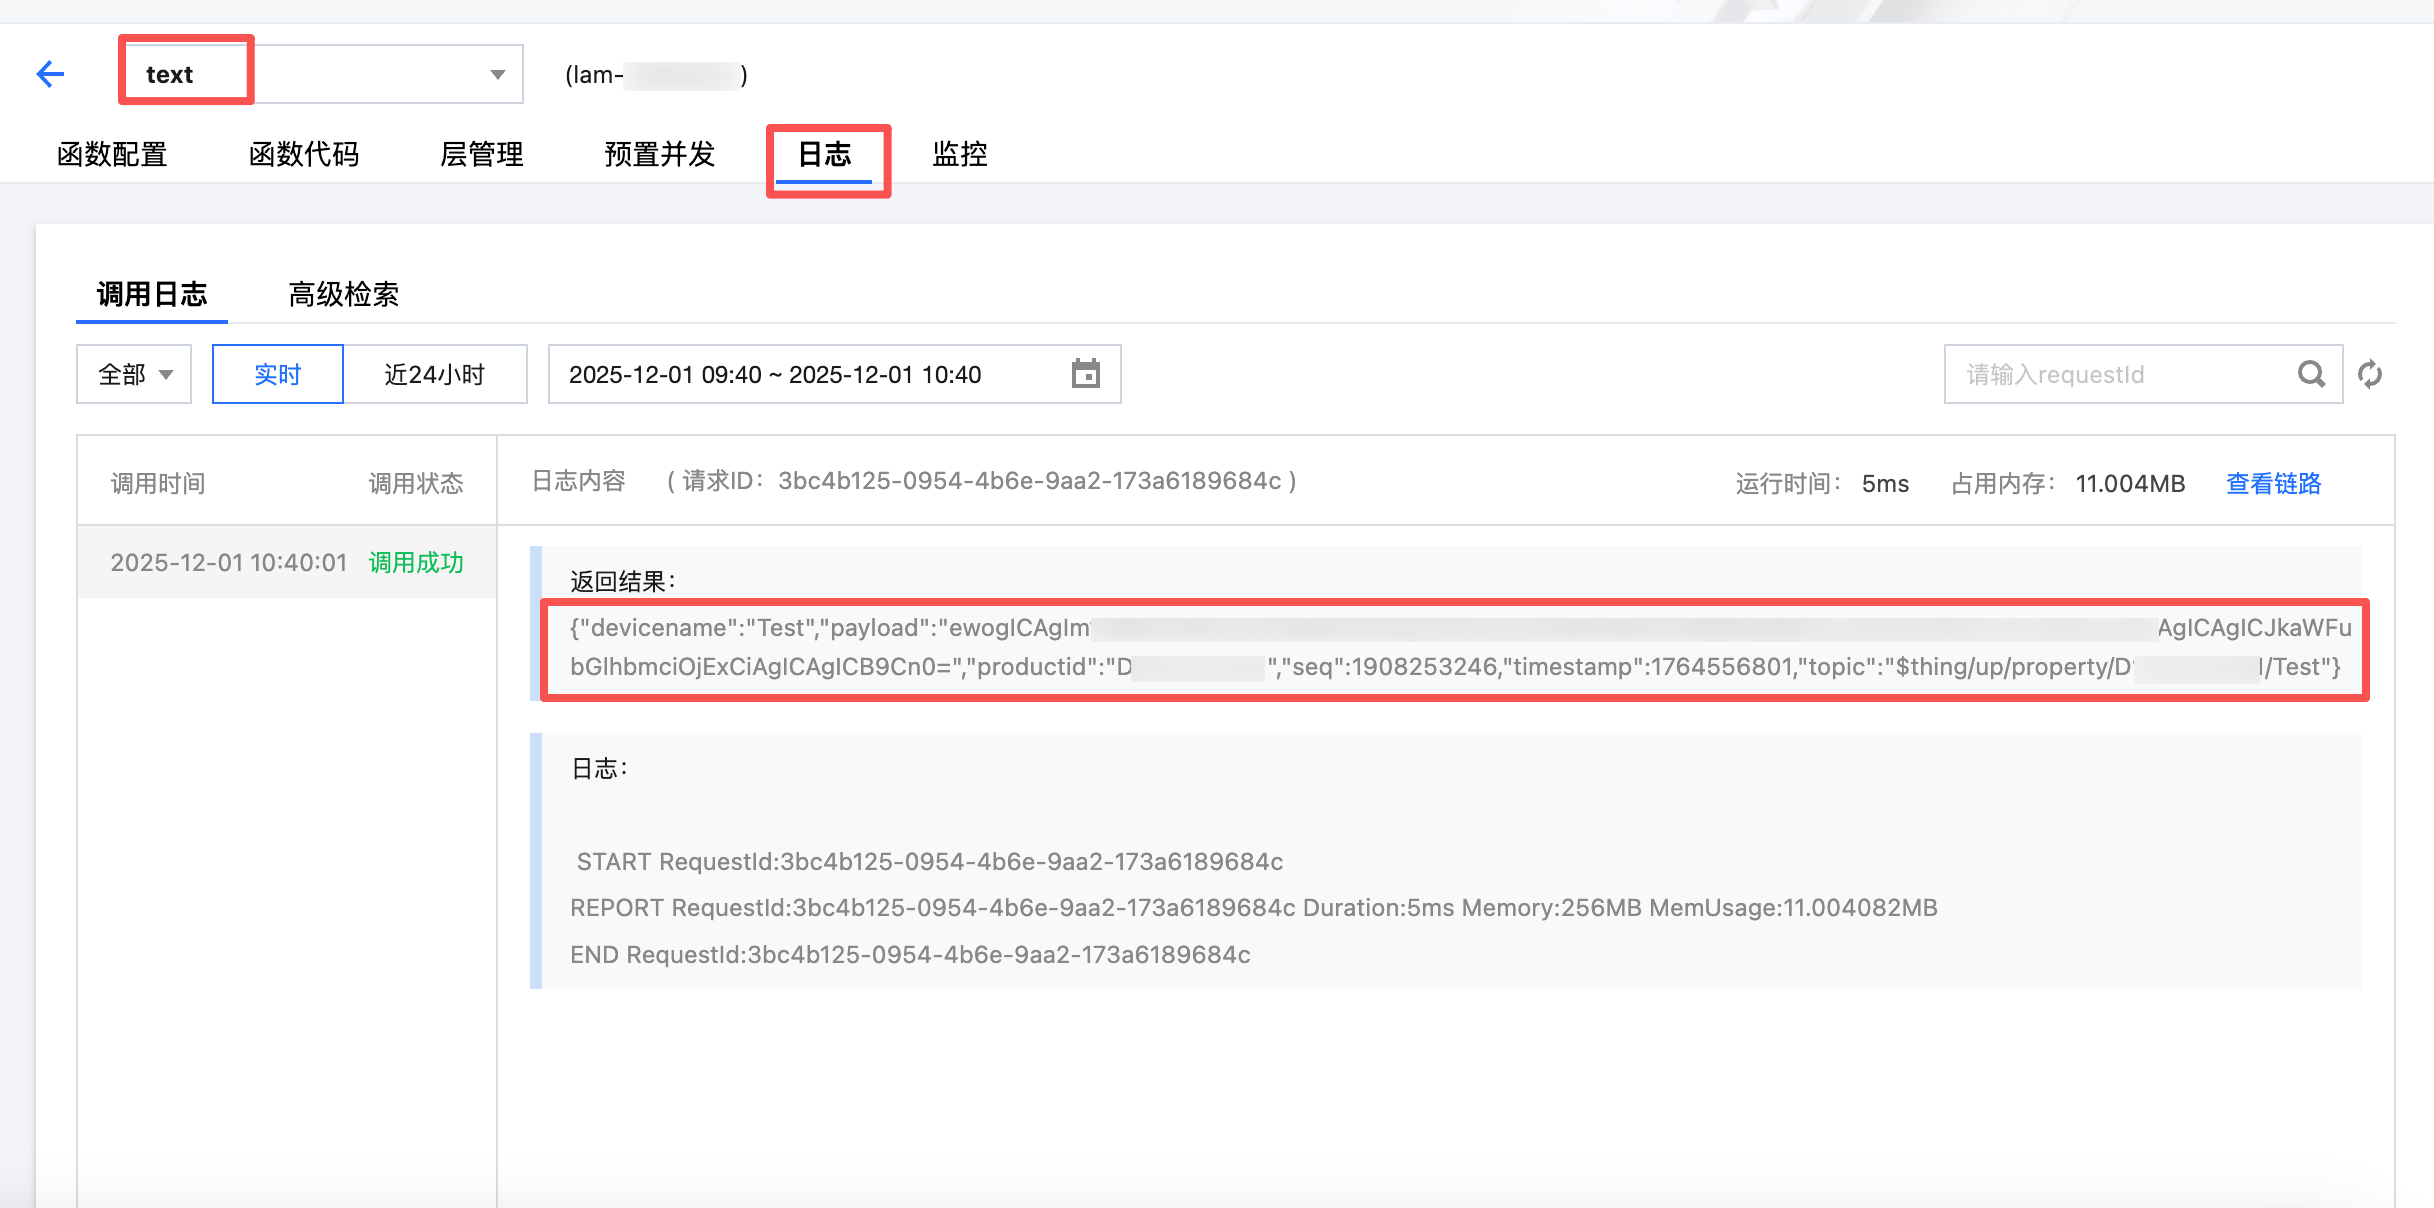Click the requestId search magnifier icon
Image resolution: width=2434 pixels, height=1208 pixels.
point(2310,374)
